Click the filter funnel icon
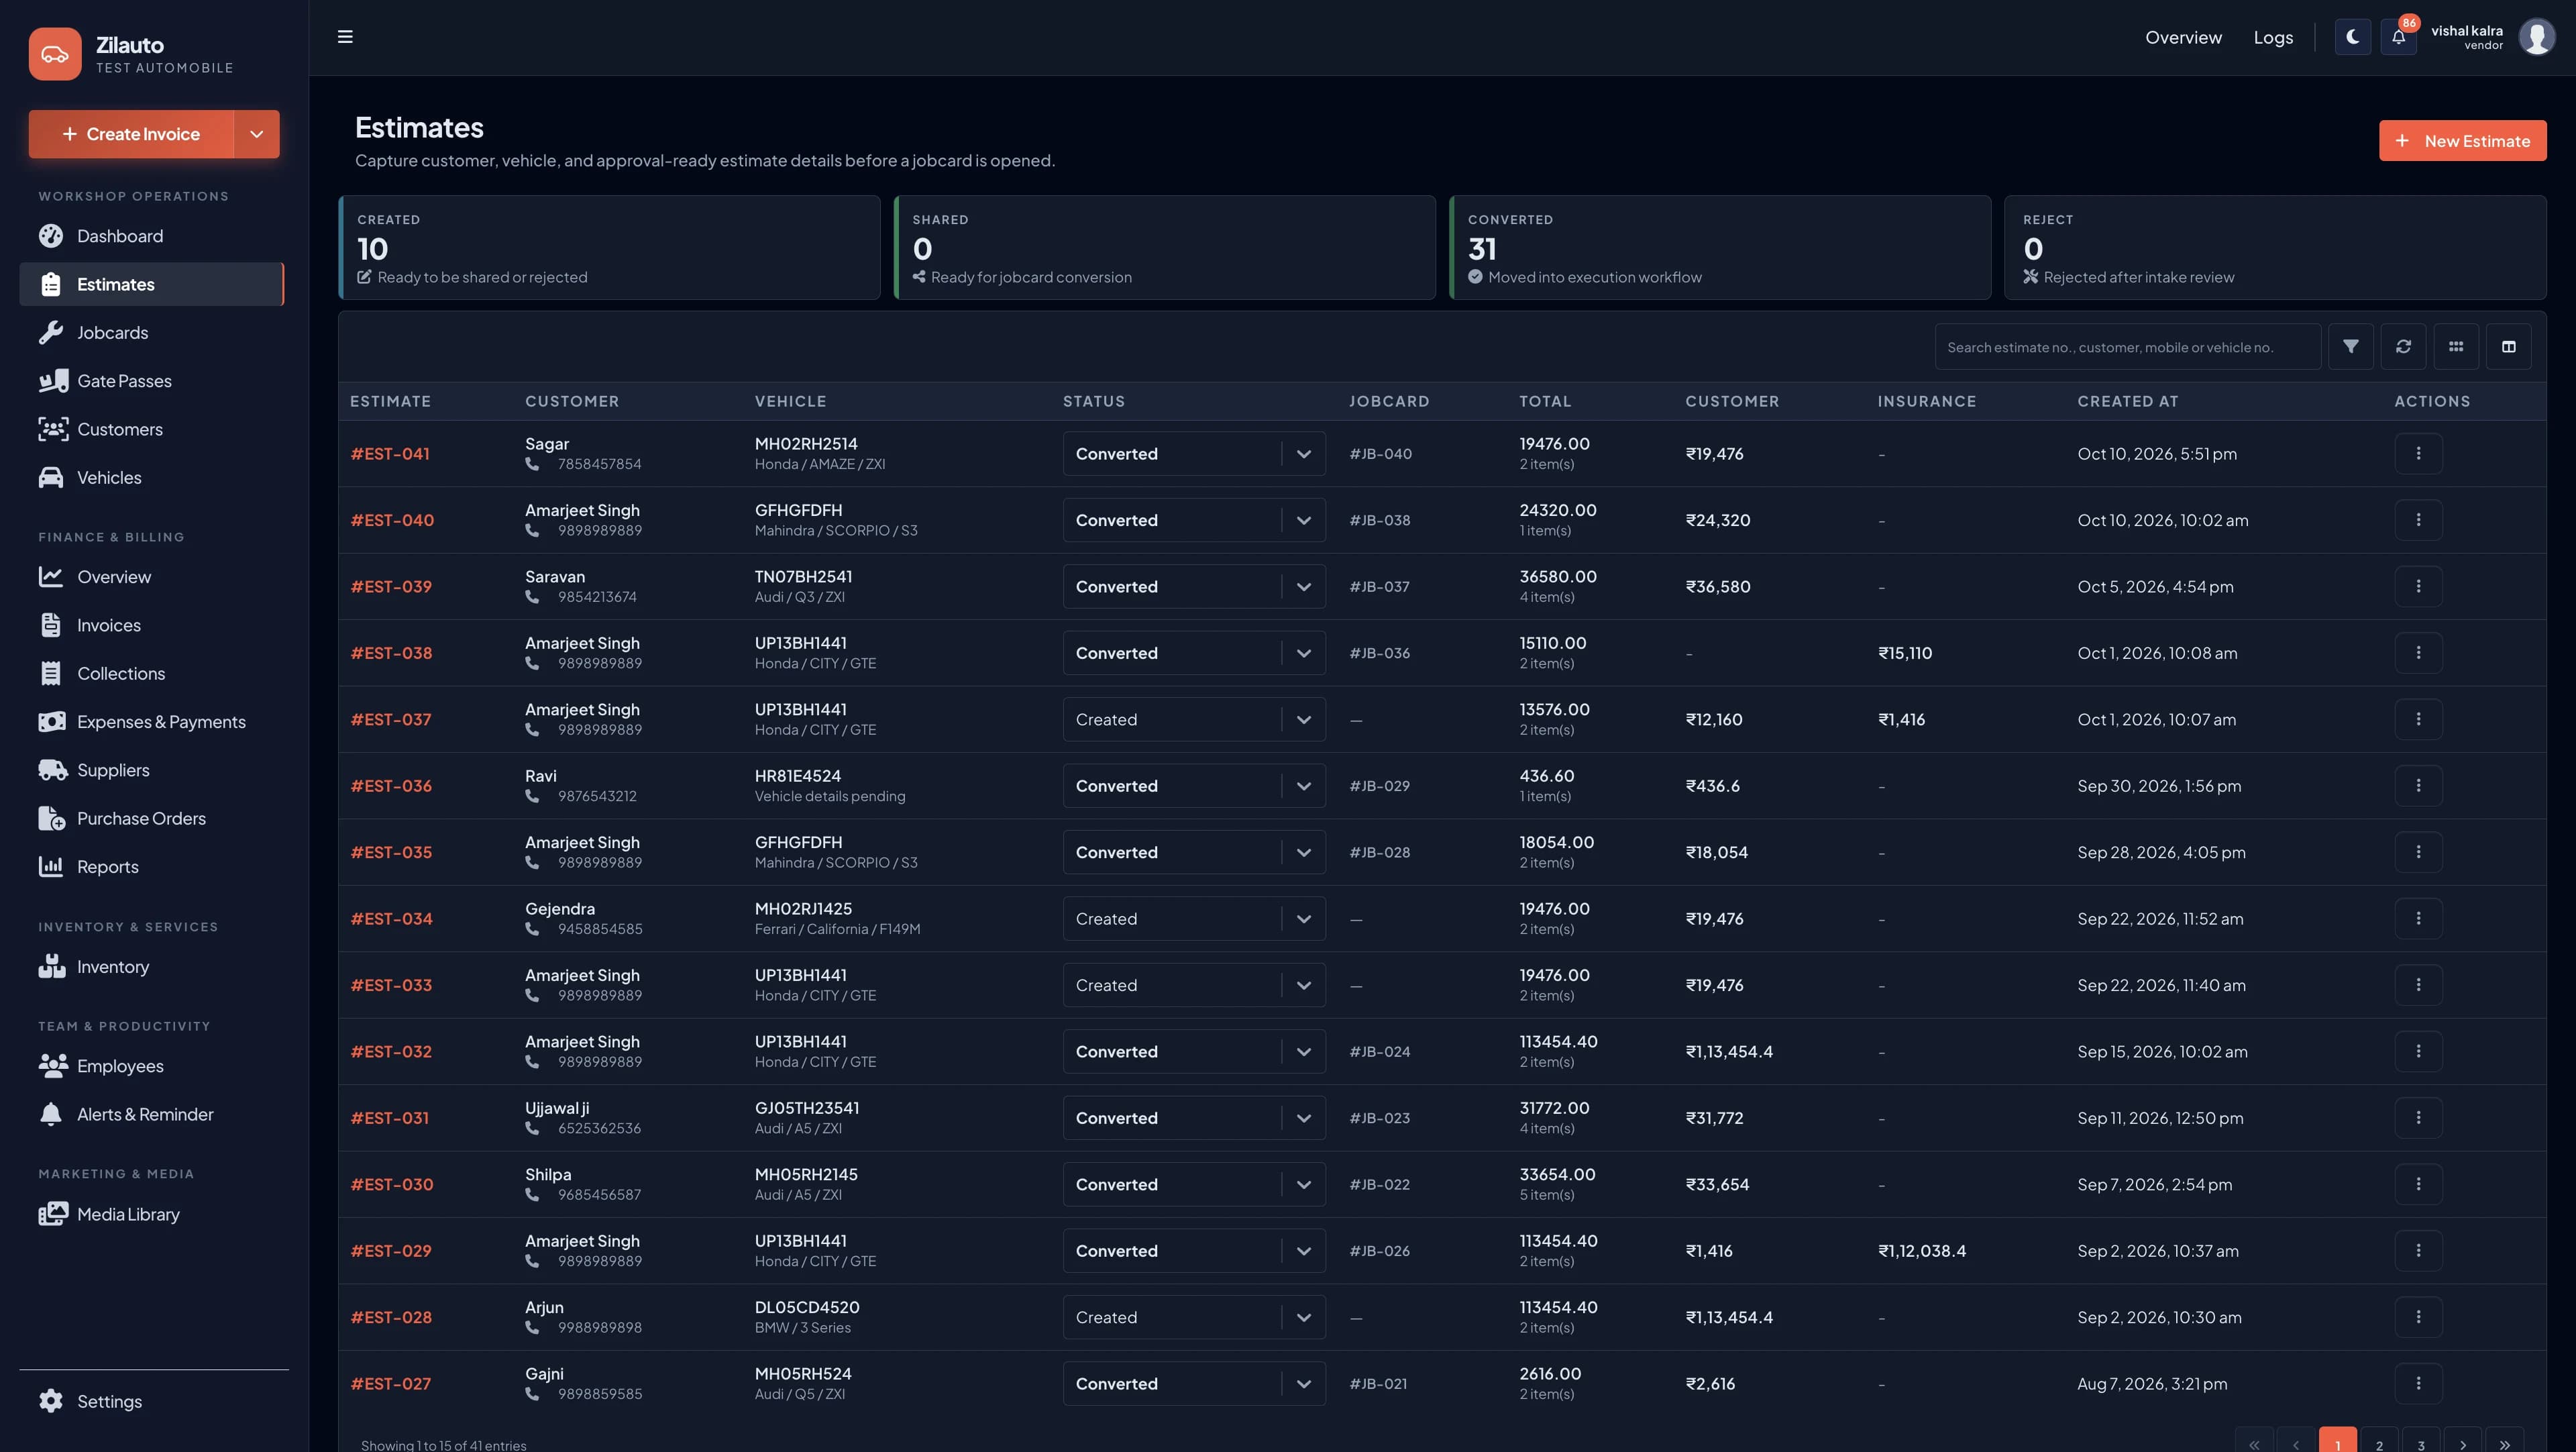 (x=2350, y=346)
